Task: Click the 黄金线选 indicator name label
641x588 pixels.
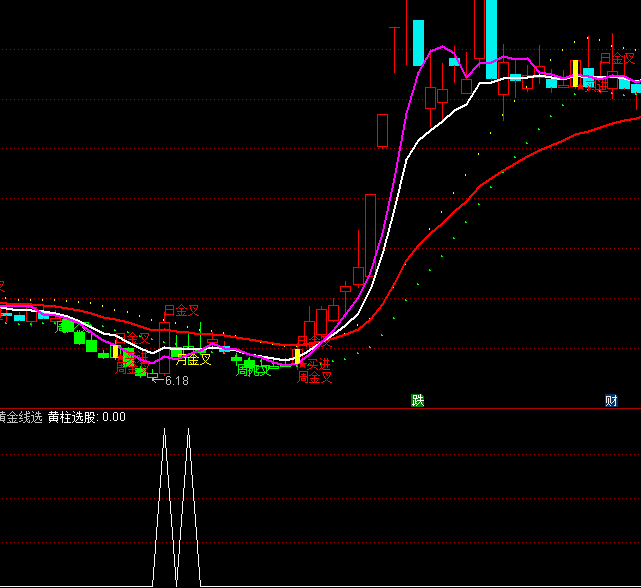Action: pos(21,417)
